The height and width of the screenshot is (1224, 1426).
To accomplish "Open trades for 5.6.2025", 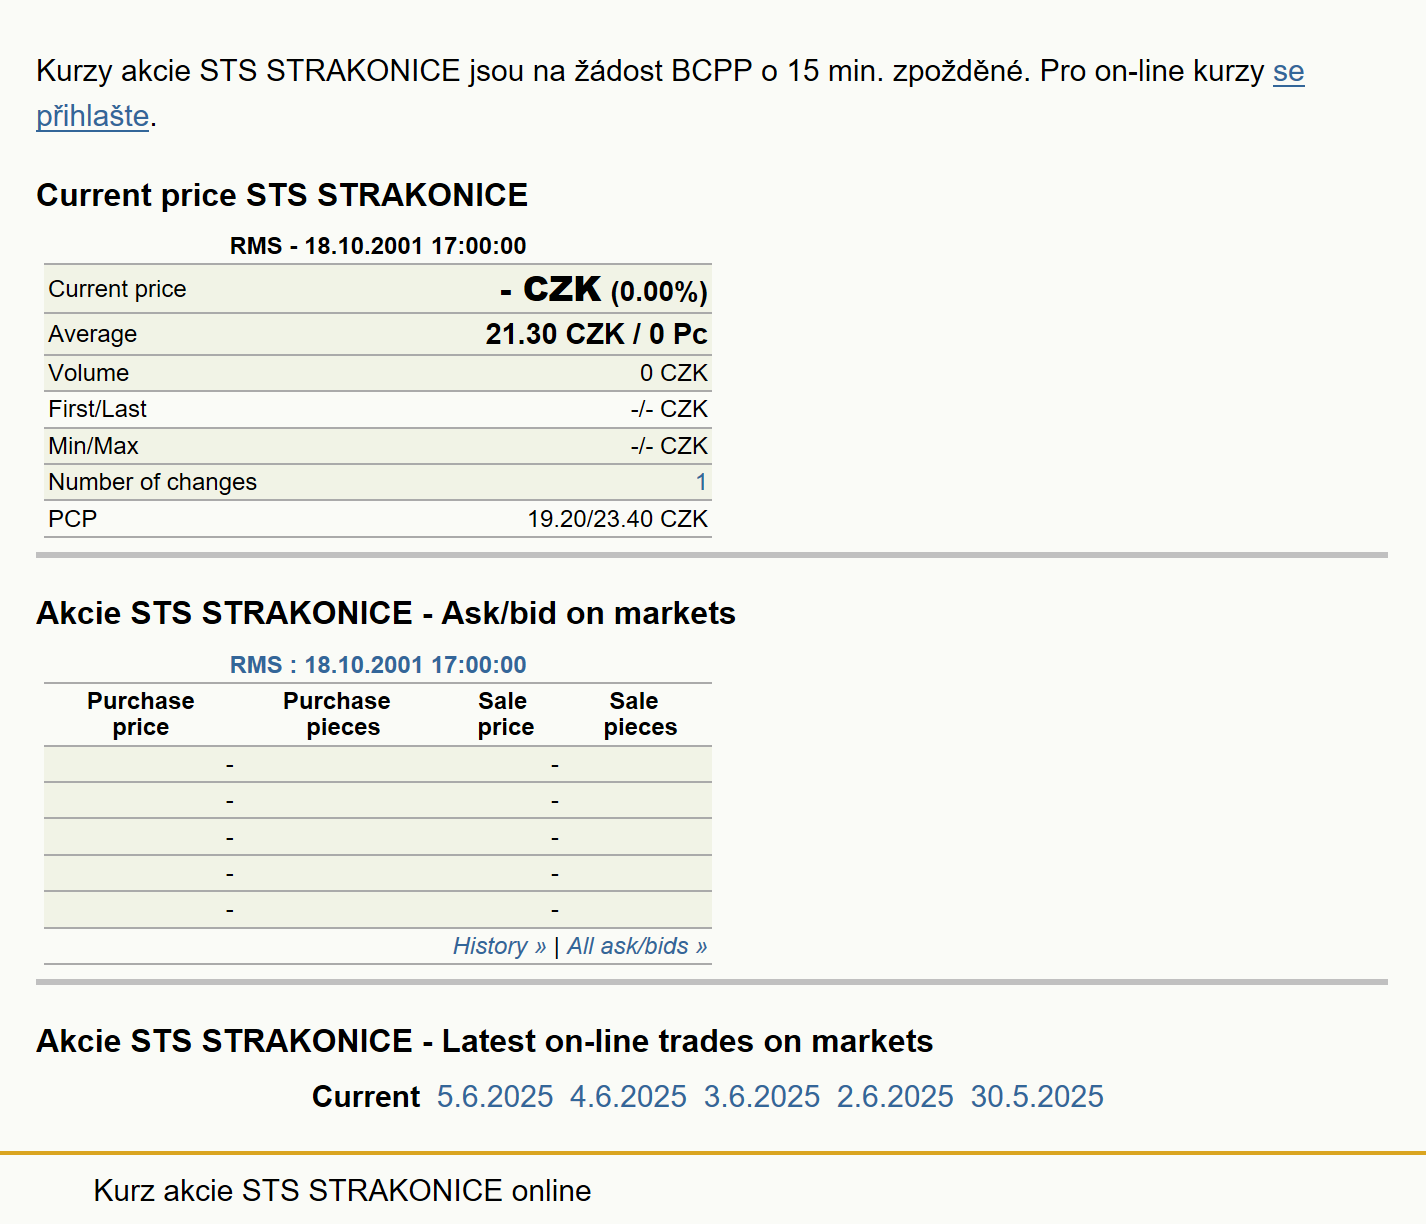I will coord(495,1097).
